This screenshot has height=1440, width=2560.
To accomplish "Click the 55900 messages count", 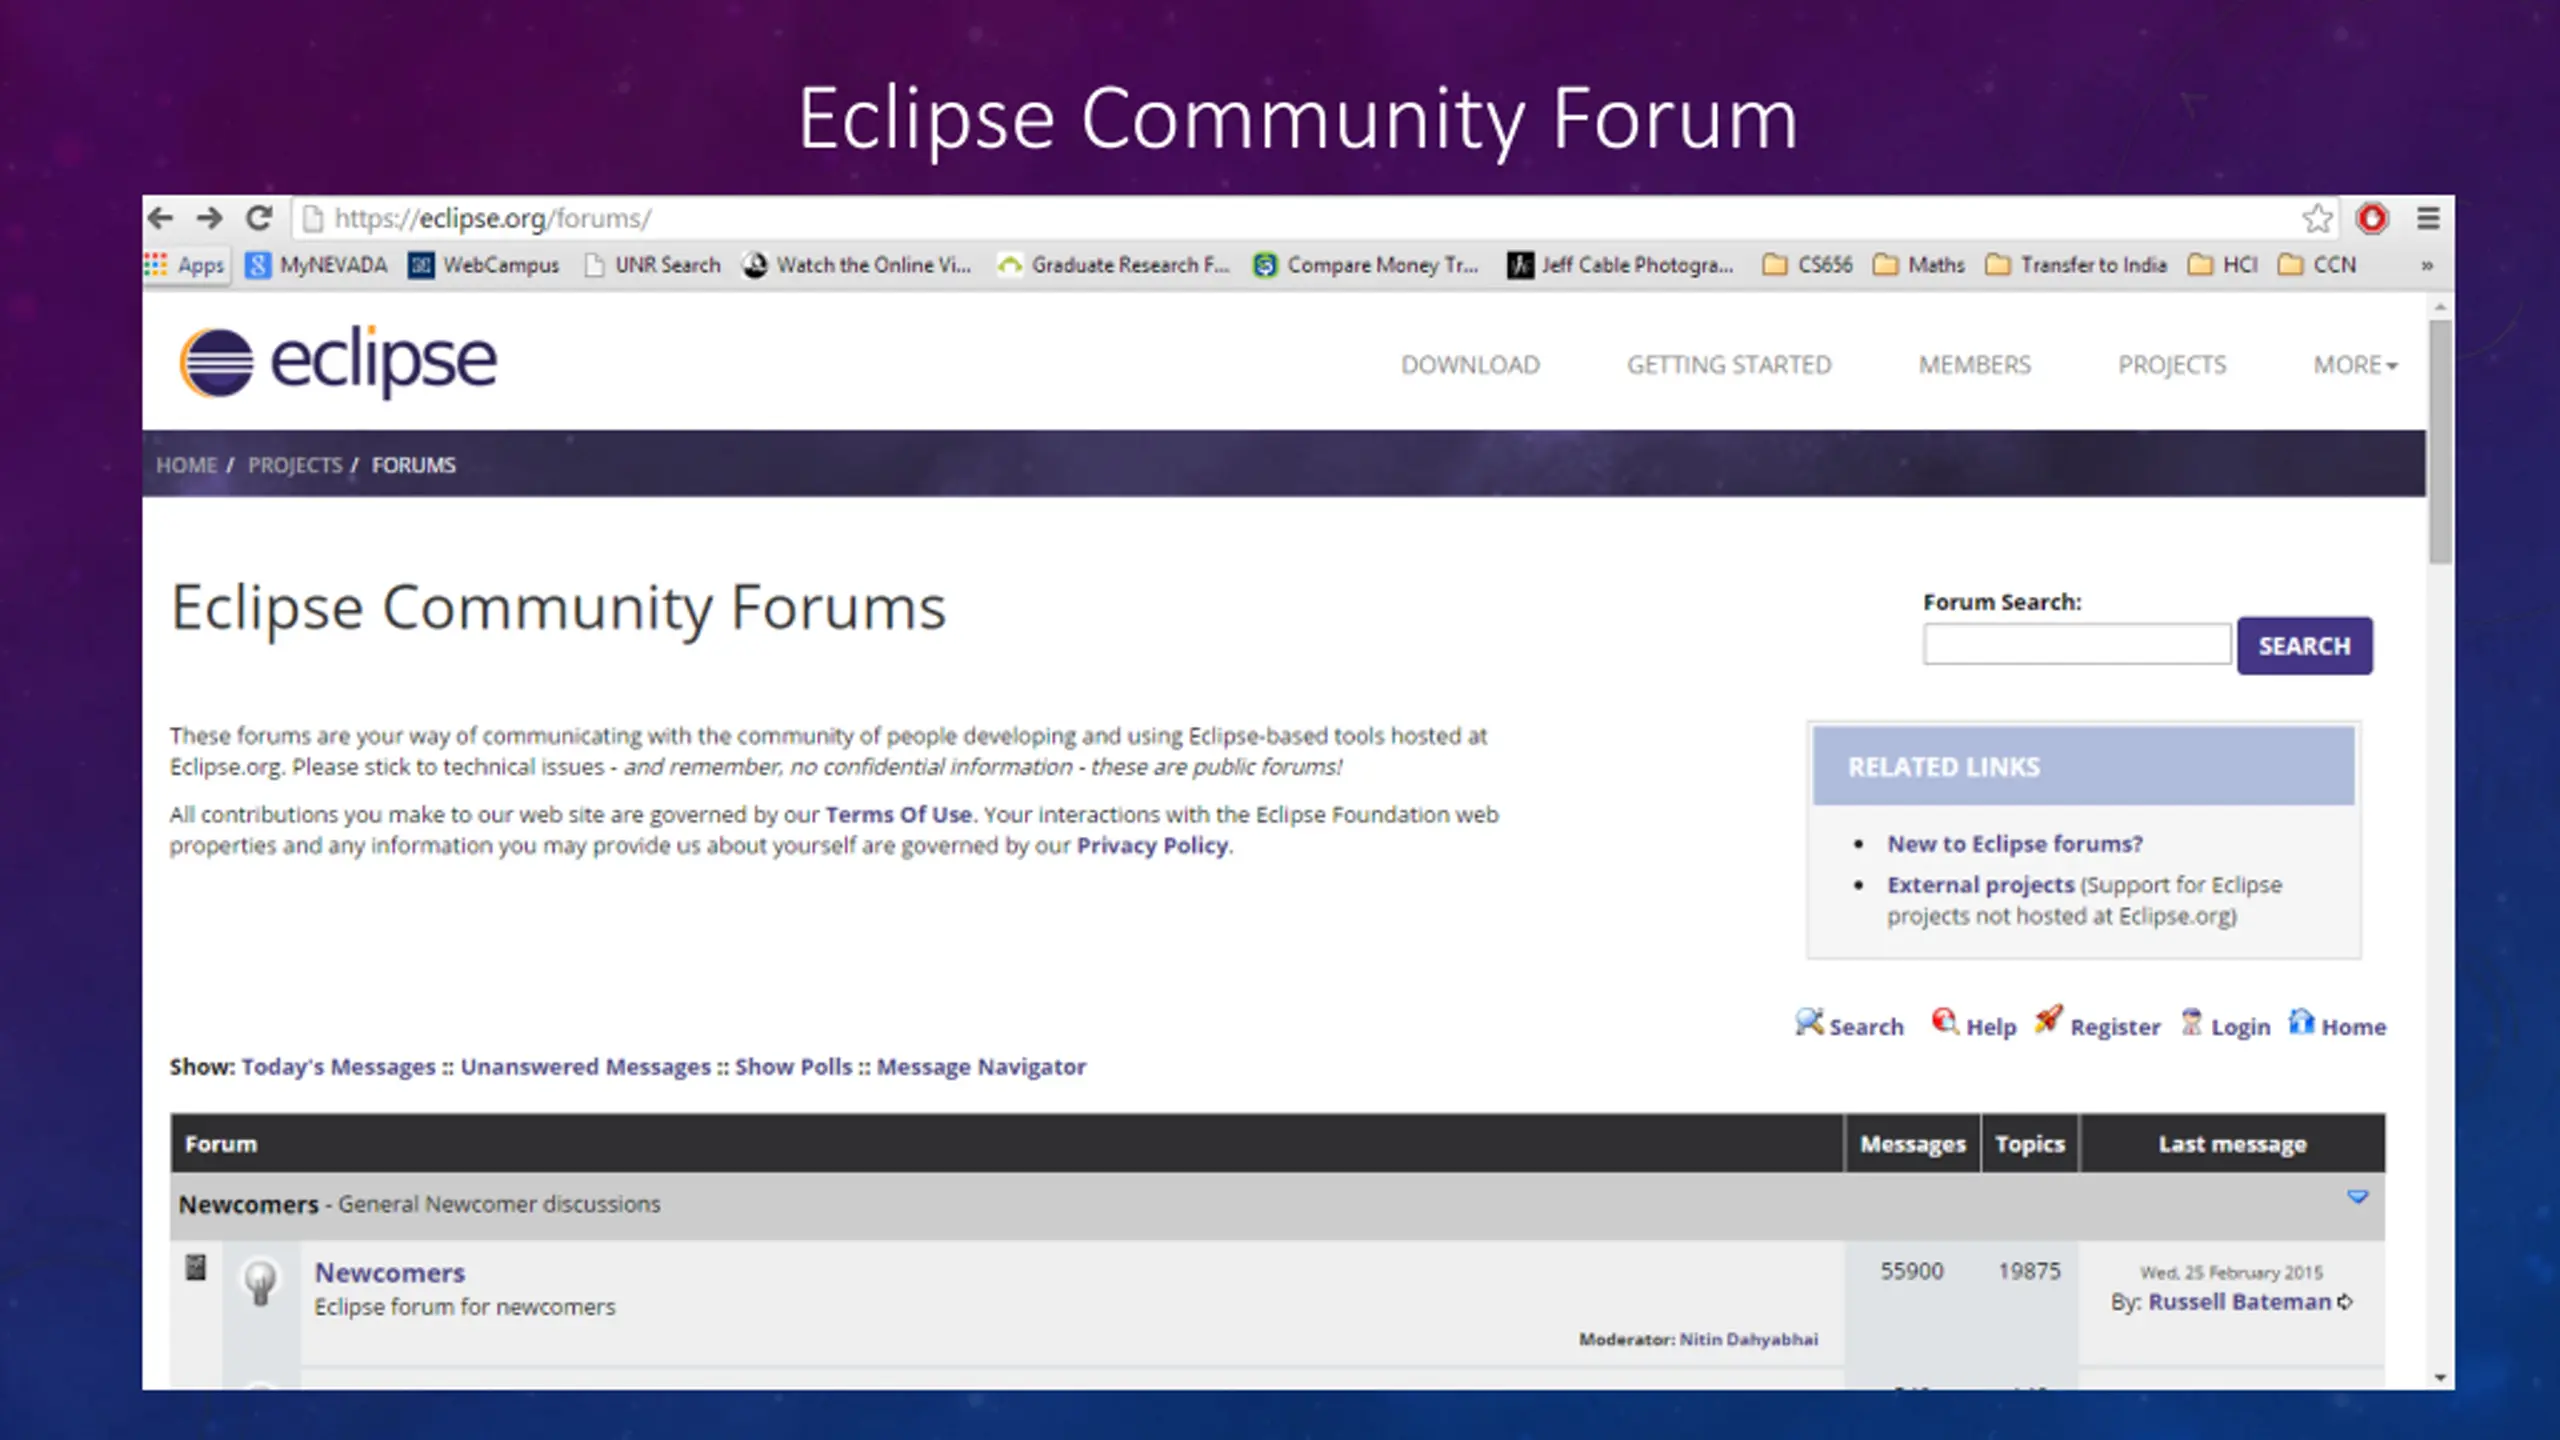I will tap(1911, 1271).
